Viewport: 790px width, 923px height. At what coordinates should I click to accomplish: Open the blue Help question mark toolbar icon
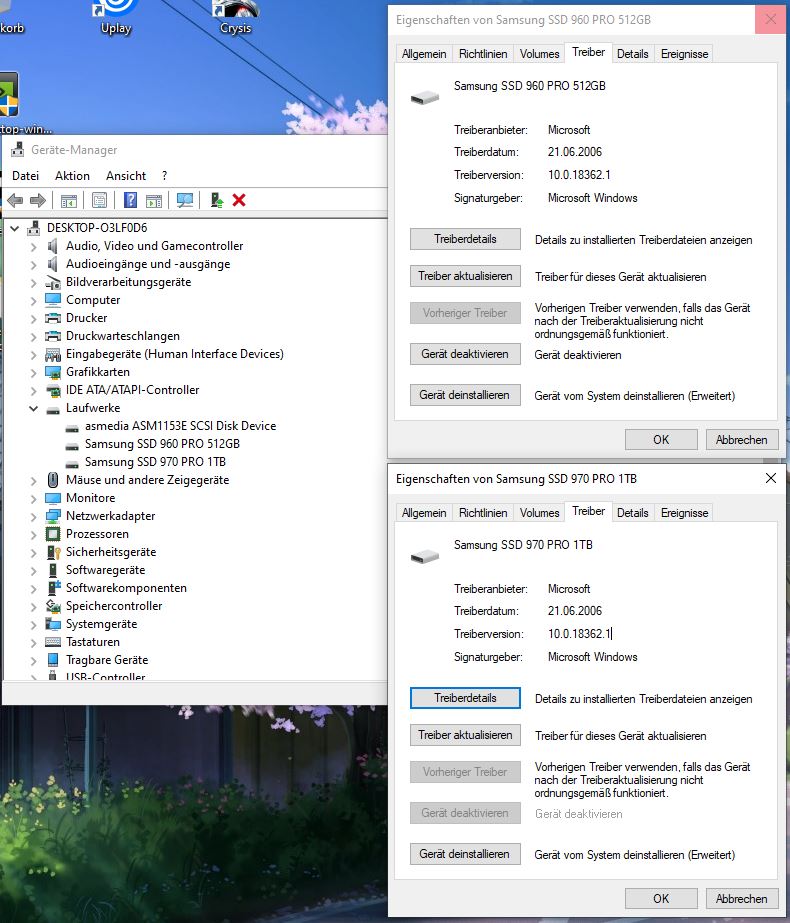click(130, 201)
